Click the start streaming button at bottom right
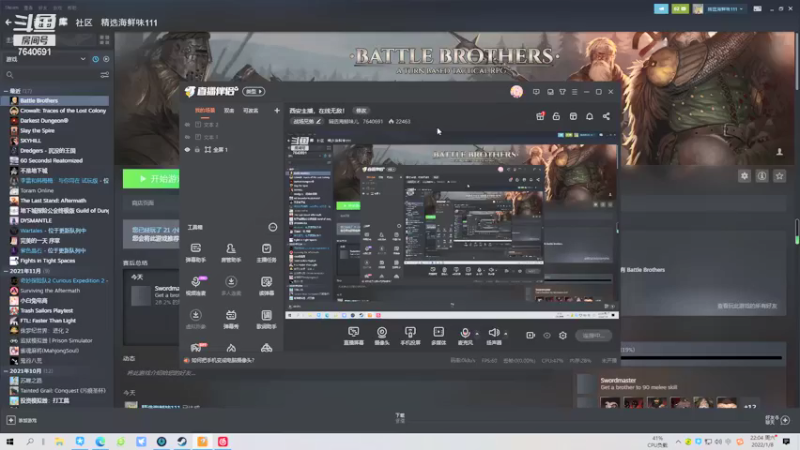800x450 pixels. [x=593, y=335]
